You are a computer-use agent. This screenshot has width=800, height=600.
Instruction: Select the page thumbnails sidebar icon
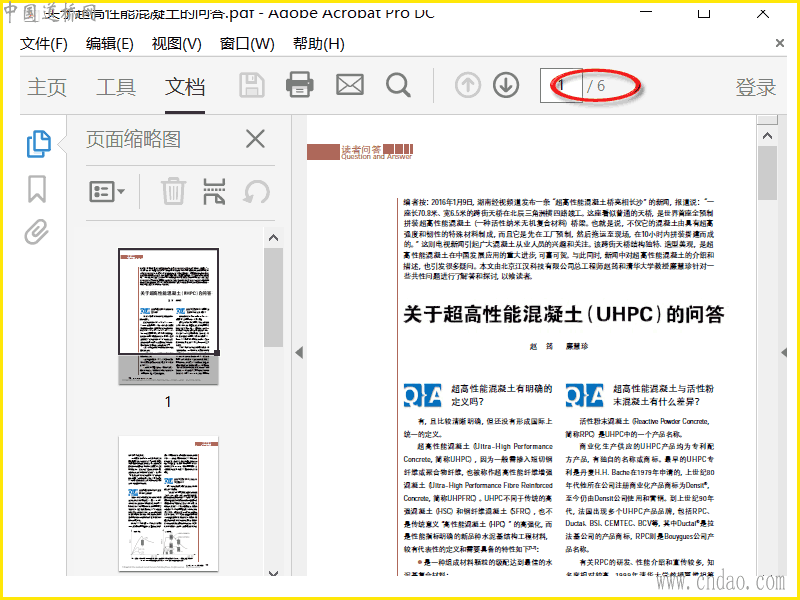(x=38, y=143)
